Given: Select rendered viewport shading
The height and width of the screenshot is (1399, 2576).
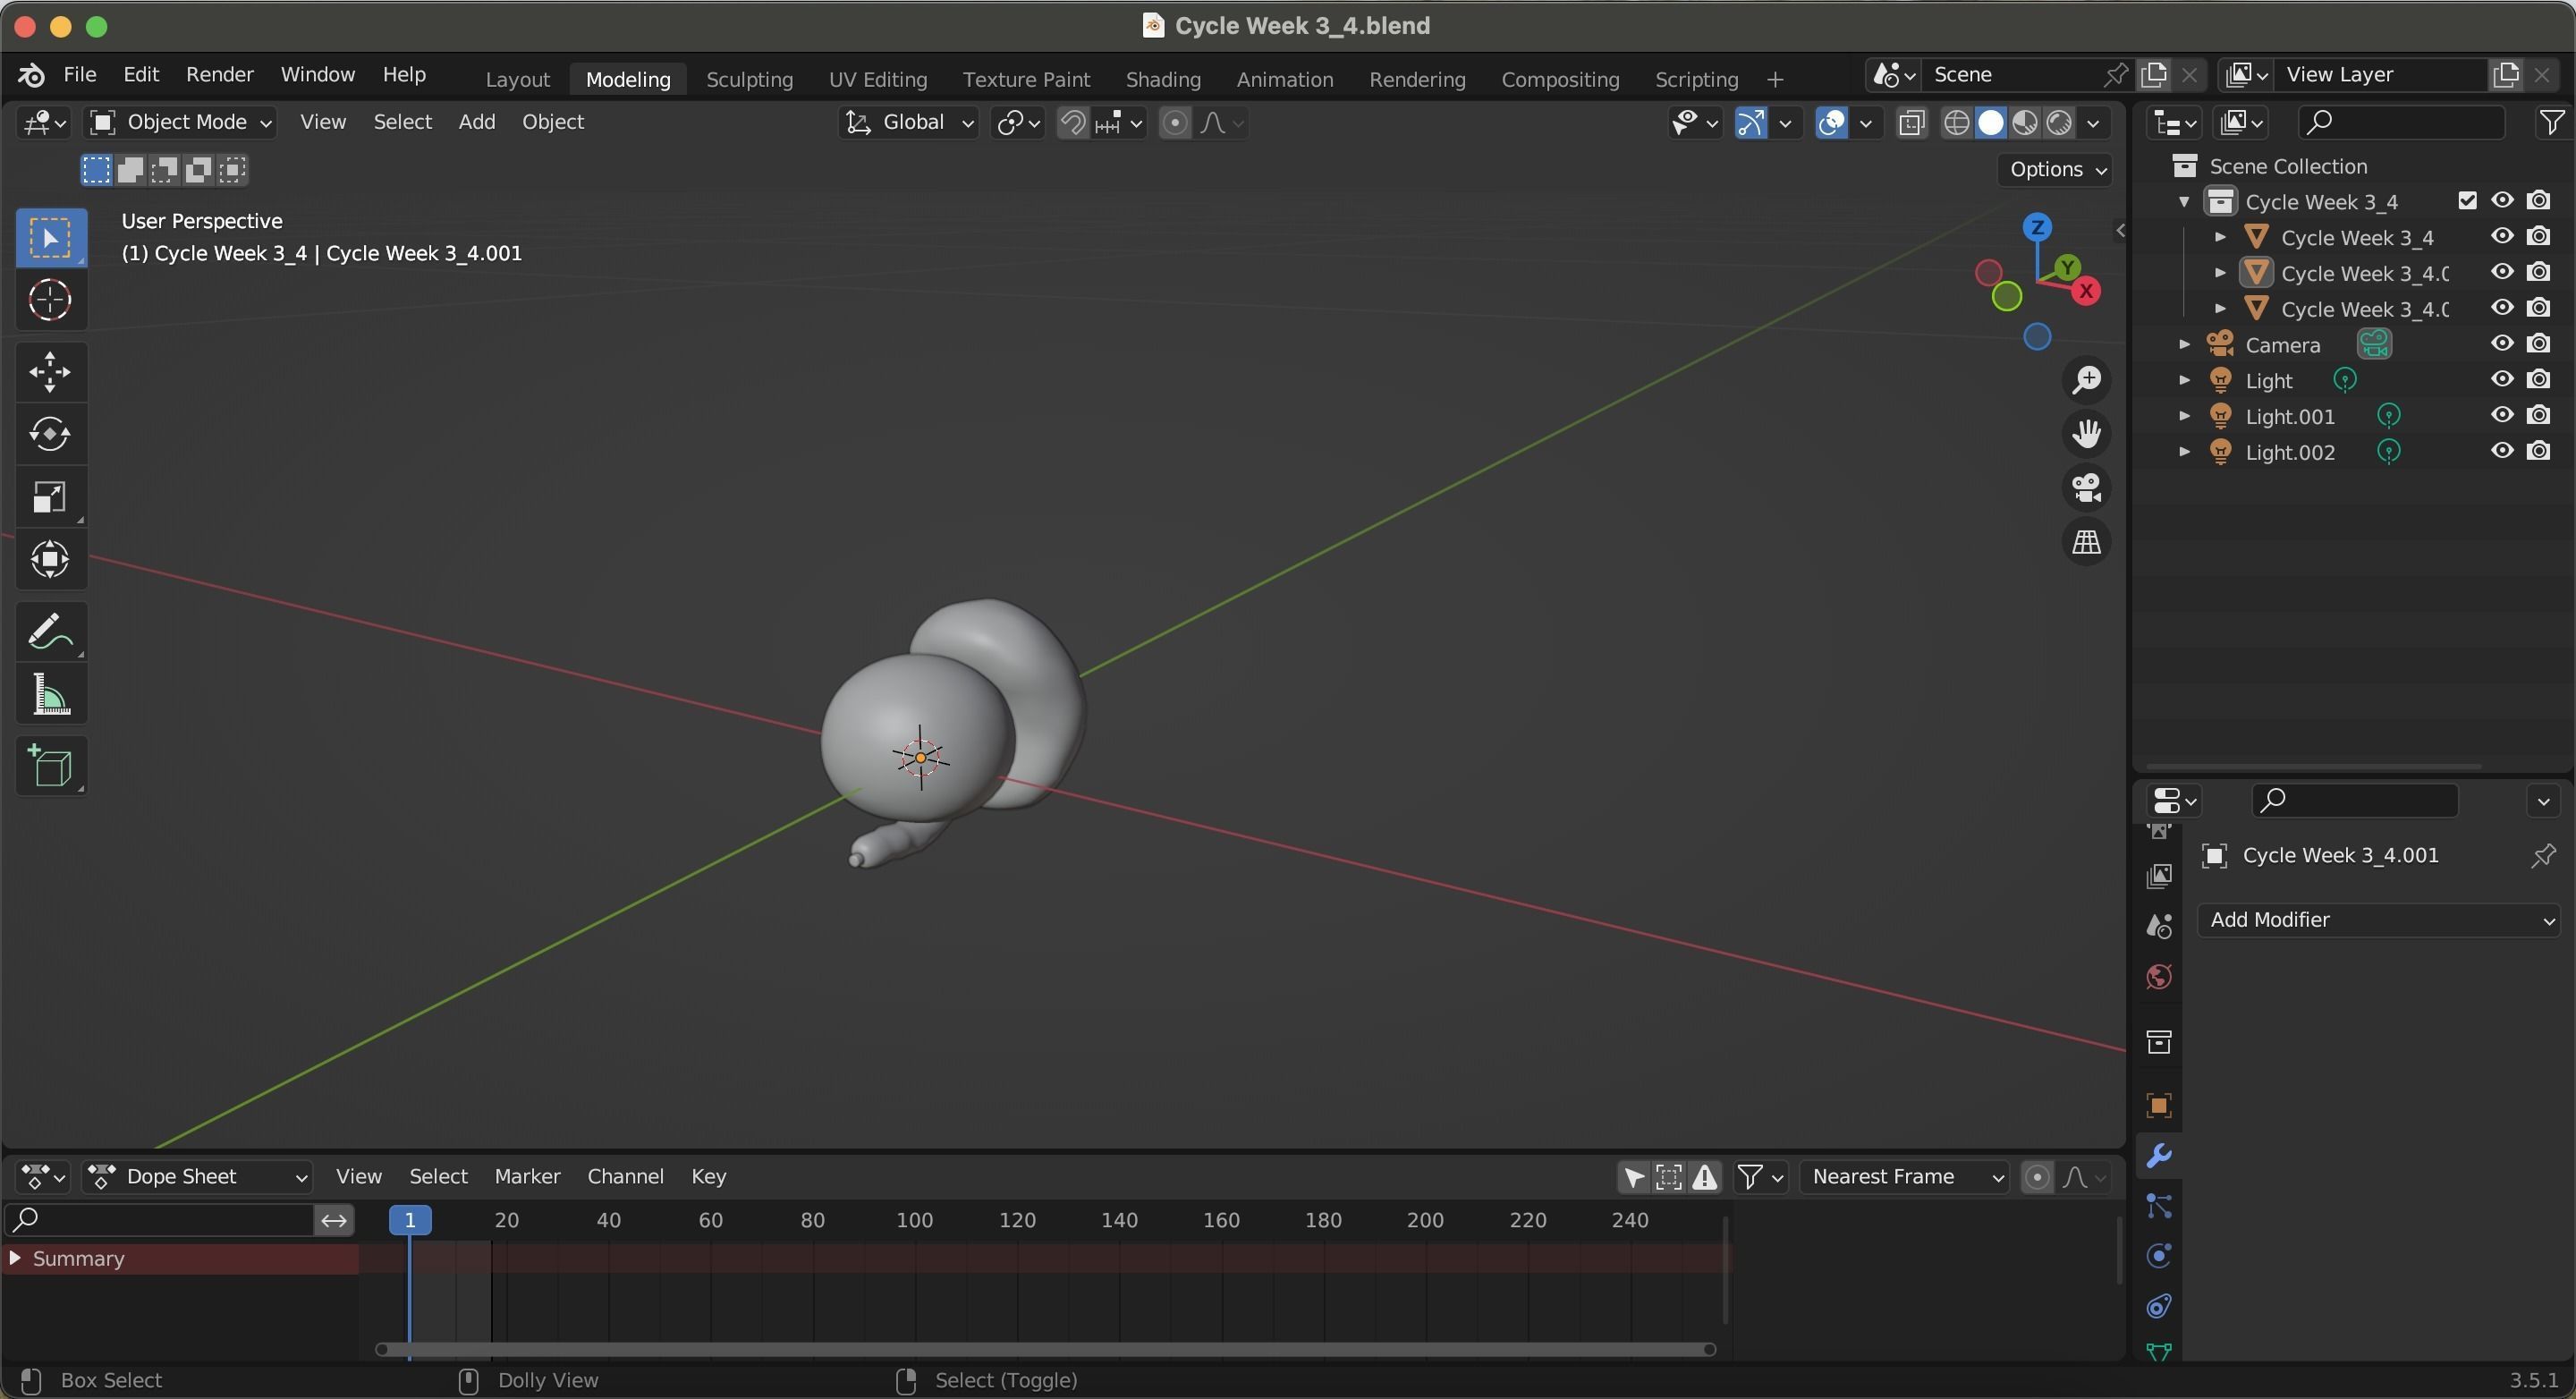Looking at the screenshot, I should [2059, 123].
